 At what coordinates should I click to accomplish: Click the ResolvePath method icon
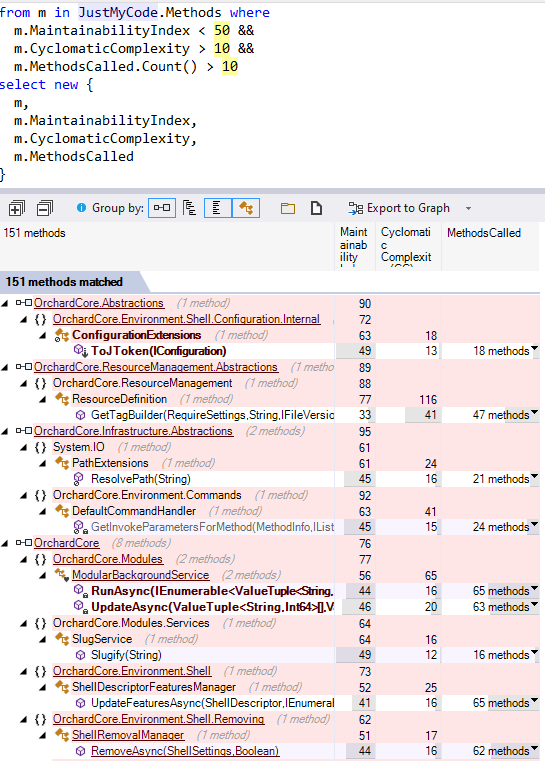pos(79,479)
